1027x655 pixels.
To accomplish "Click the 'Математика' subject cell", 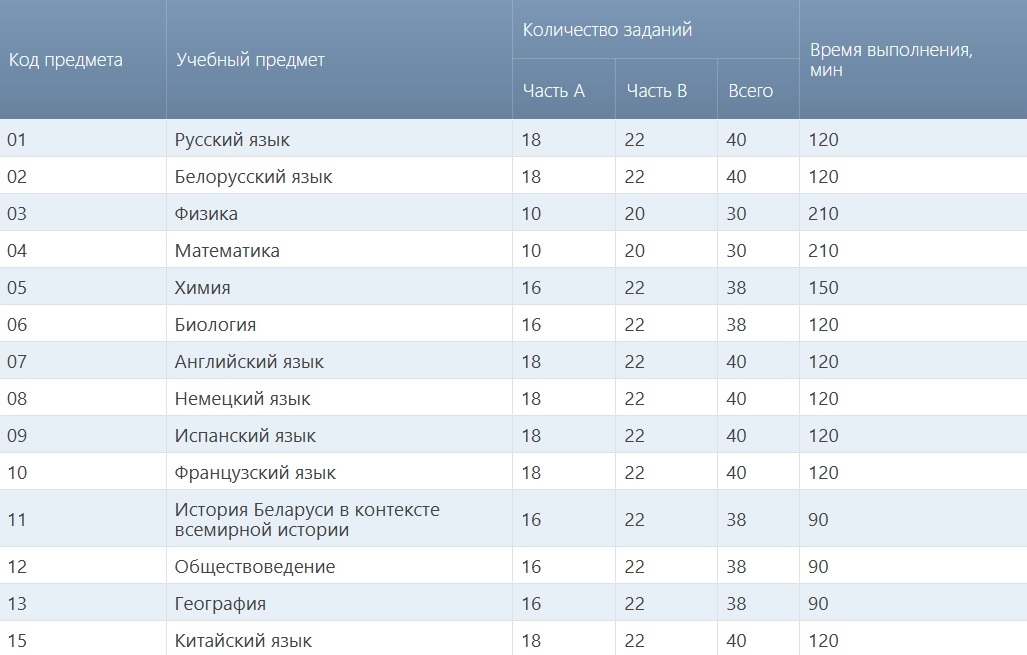I will tap(228, 251).
